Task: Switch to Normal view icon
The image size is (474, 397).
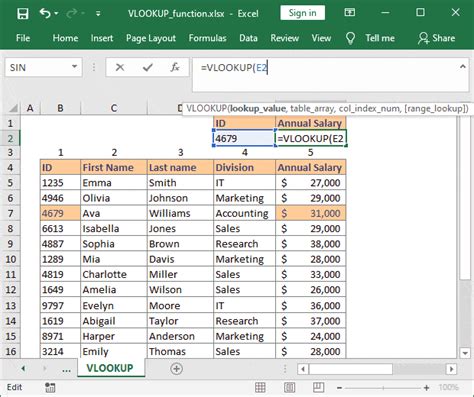Action: (x=260, y=387)
